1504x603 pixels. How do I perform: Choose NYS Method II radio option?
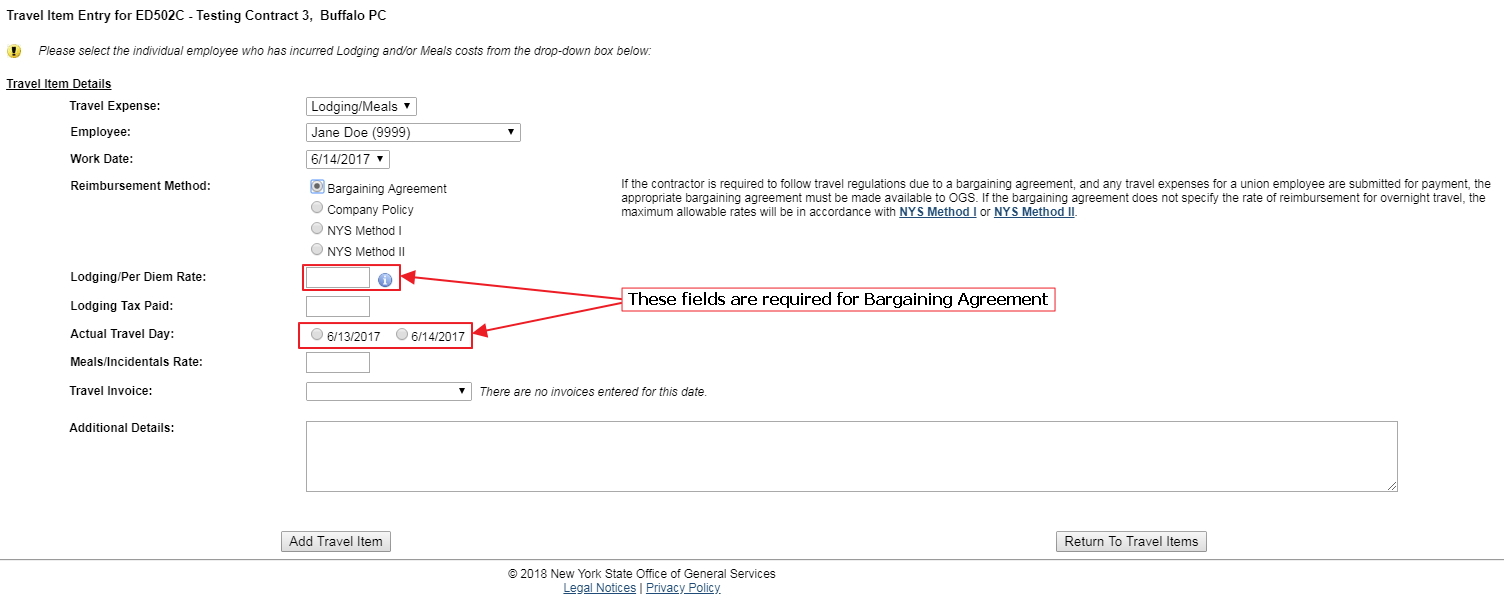point(318,250)
